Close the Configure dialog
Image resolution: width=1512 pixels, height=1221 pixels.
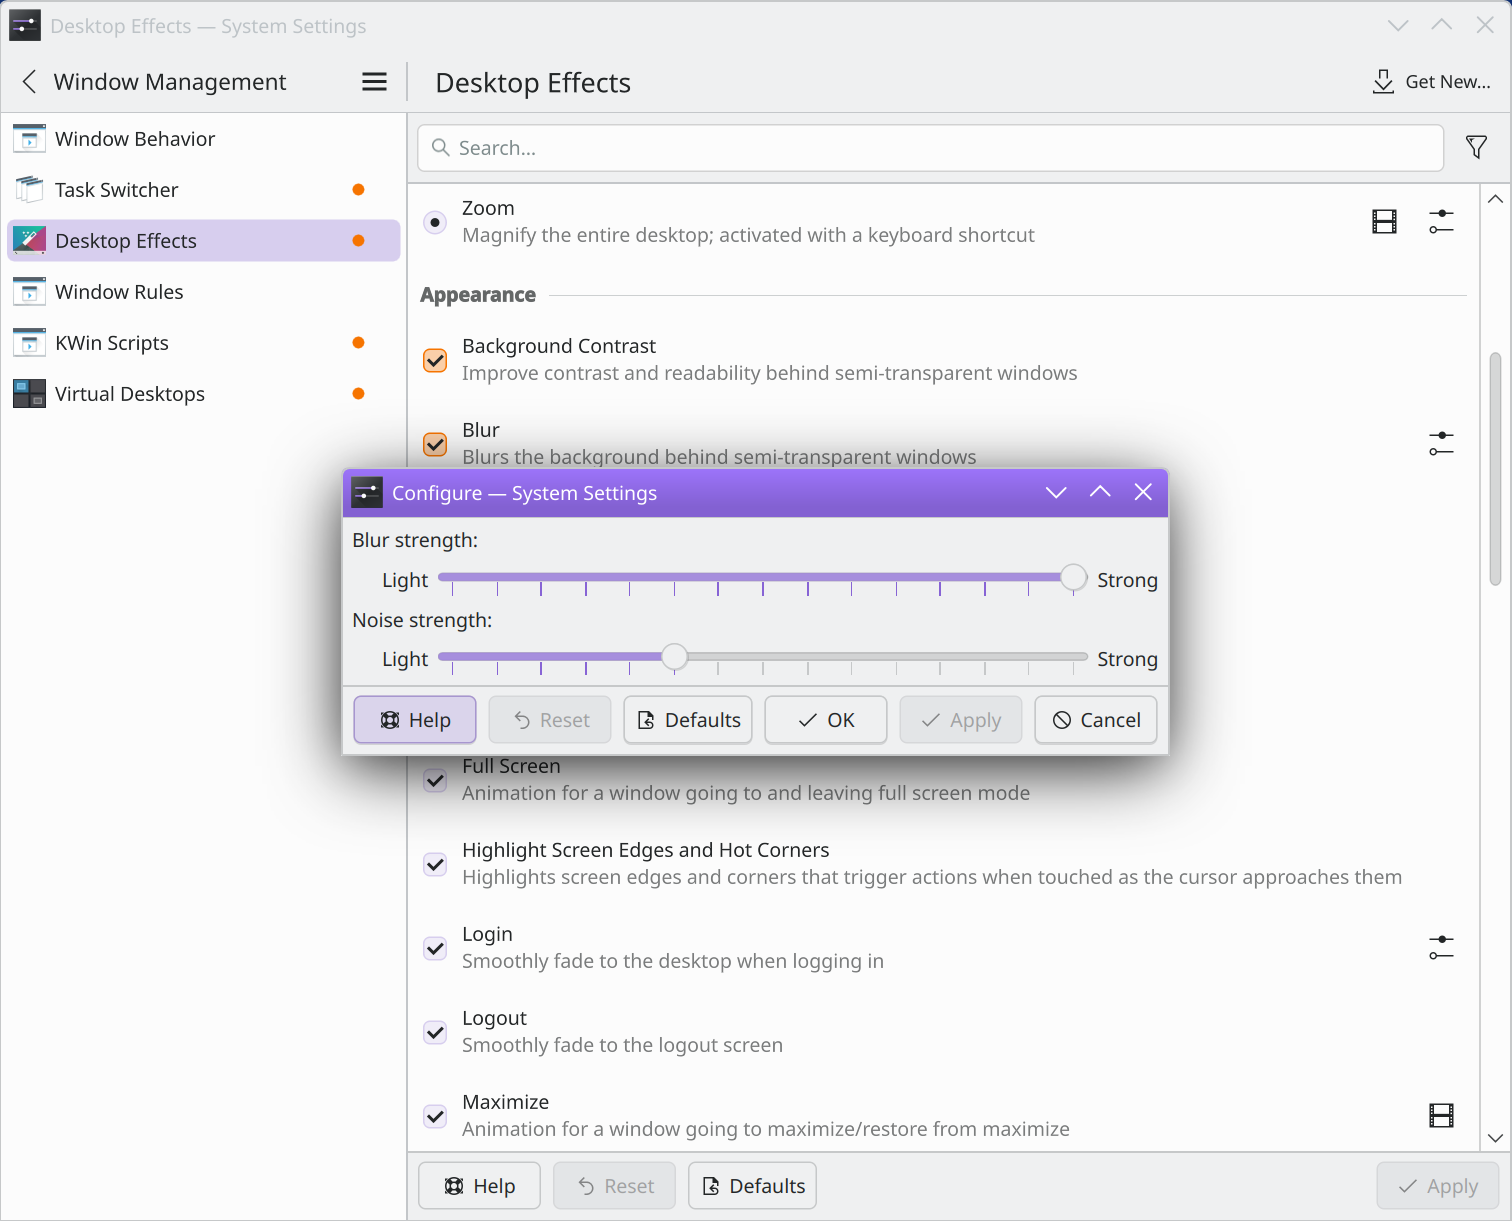pyautogui.click(x=1143, y=492)
